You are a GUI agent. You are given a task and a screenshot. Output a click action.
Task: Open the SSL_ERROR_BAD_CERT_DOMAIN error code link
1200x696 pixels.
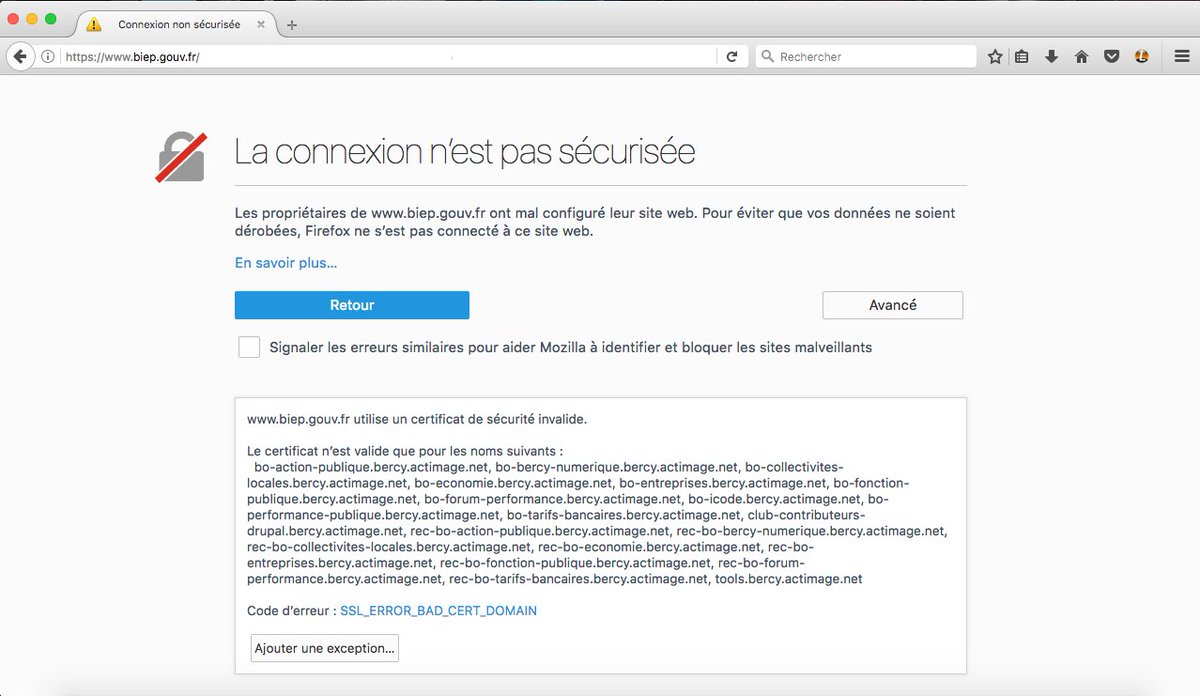point(439,610)
